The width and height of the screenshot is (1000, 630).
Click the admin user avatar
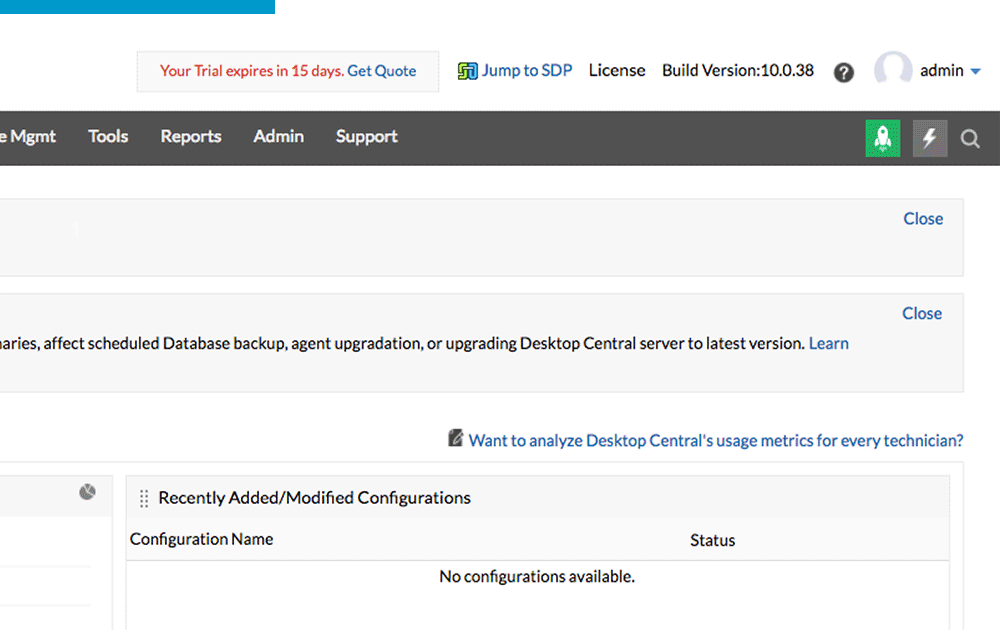[x=892, y=71]
